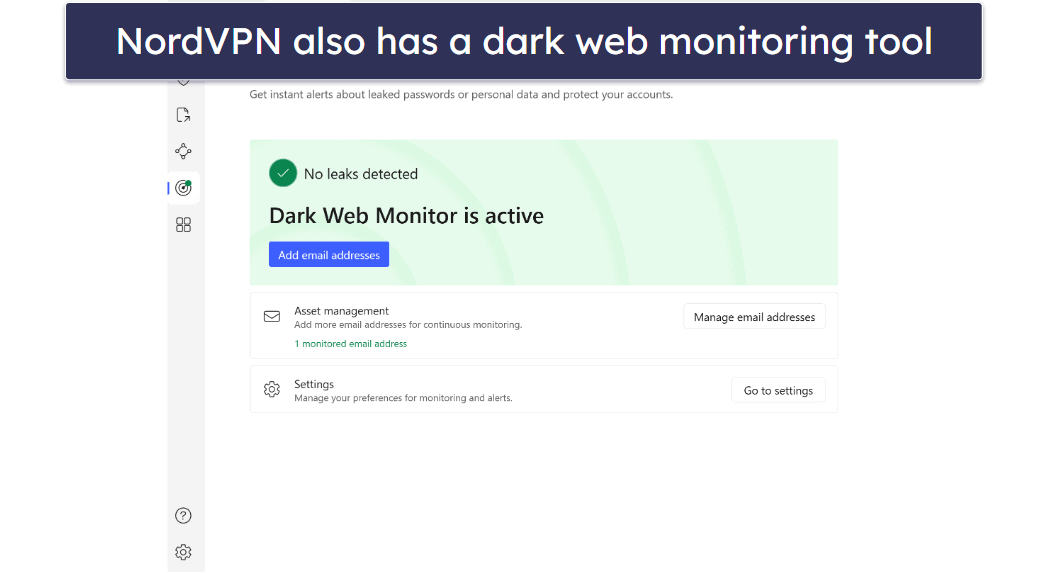Select the Settings row title

[x=314, y=384]
